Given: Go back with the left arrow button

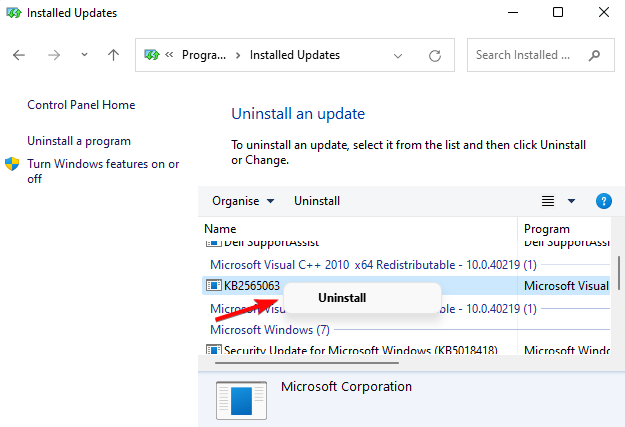Looking at the screenshot, I should point(19,55).
